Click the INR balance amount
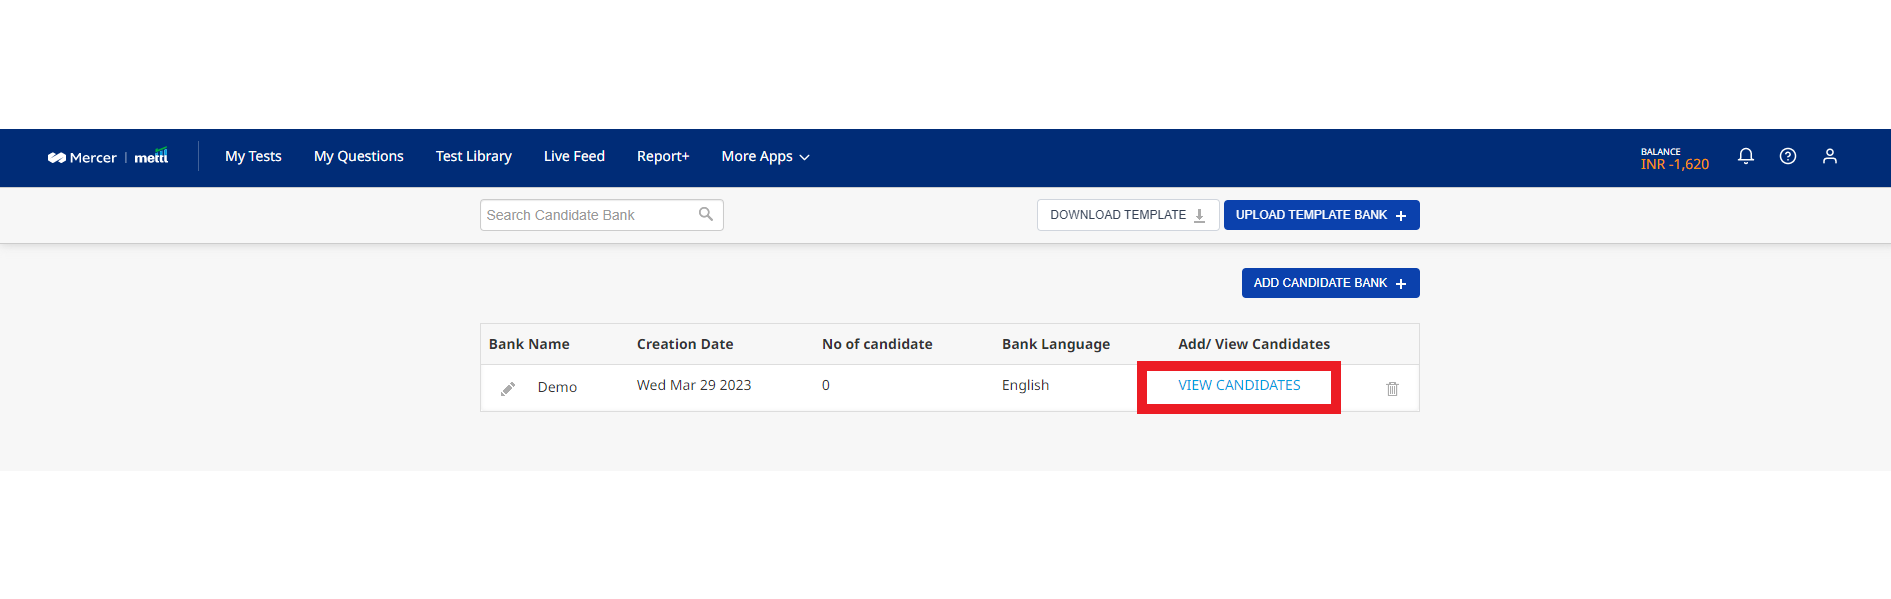 pos(1675,164)
